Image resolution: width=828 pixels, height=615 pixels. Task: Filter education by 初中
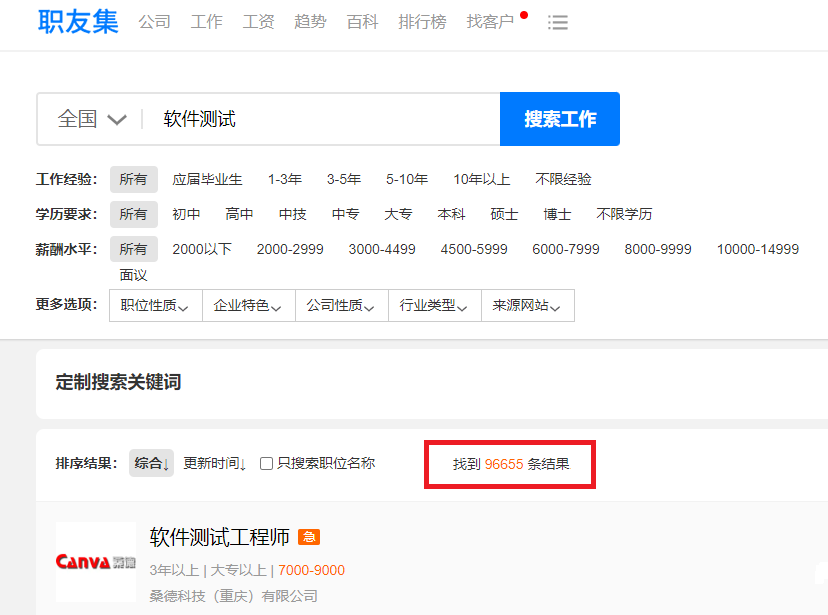(186, 214)
